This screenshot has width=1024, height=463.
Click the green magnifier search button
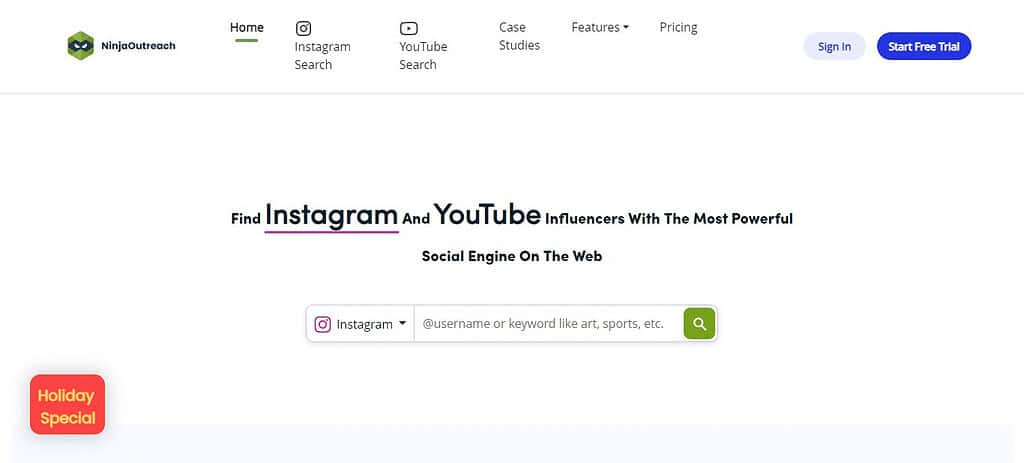(x=699, y=323)
